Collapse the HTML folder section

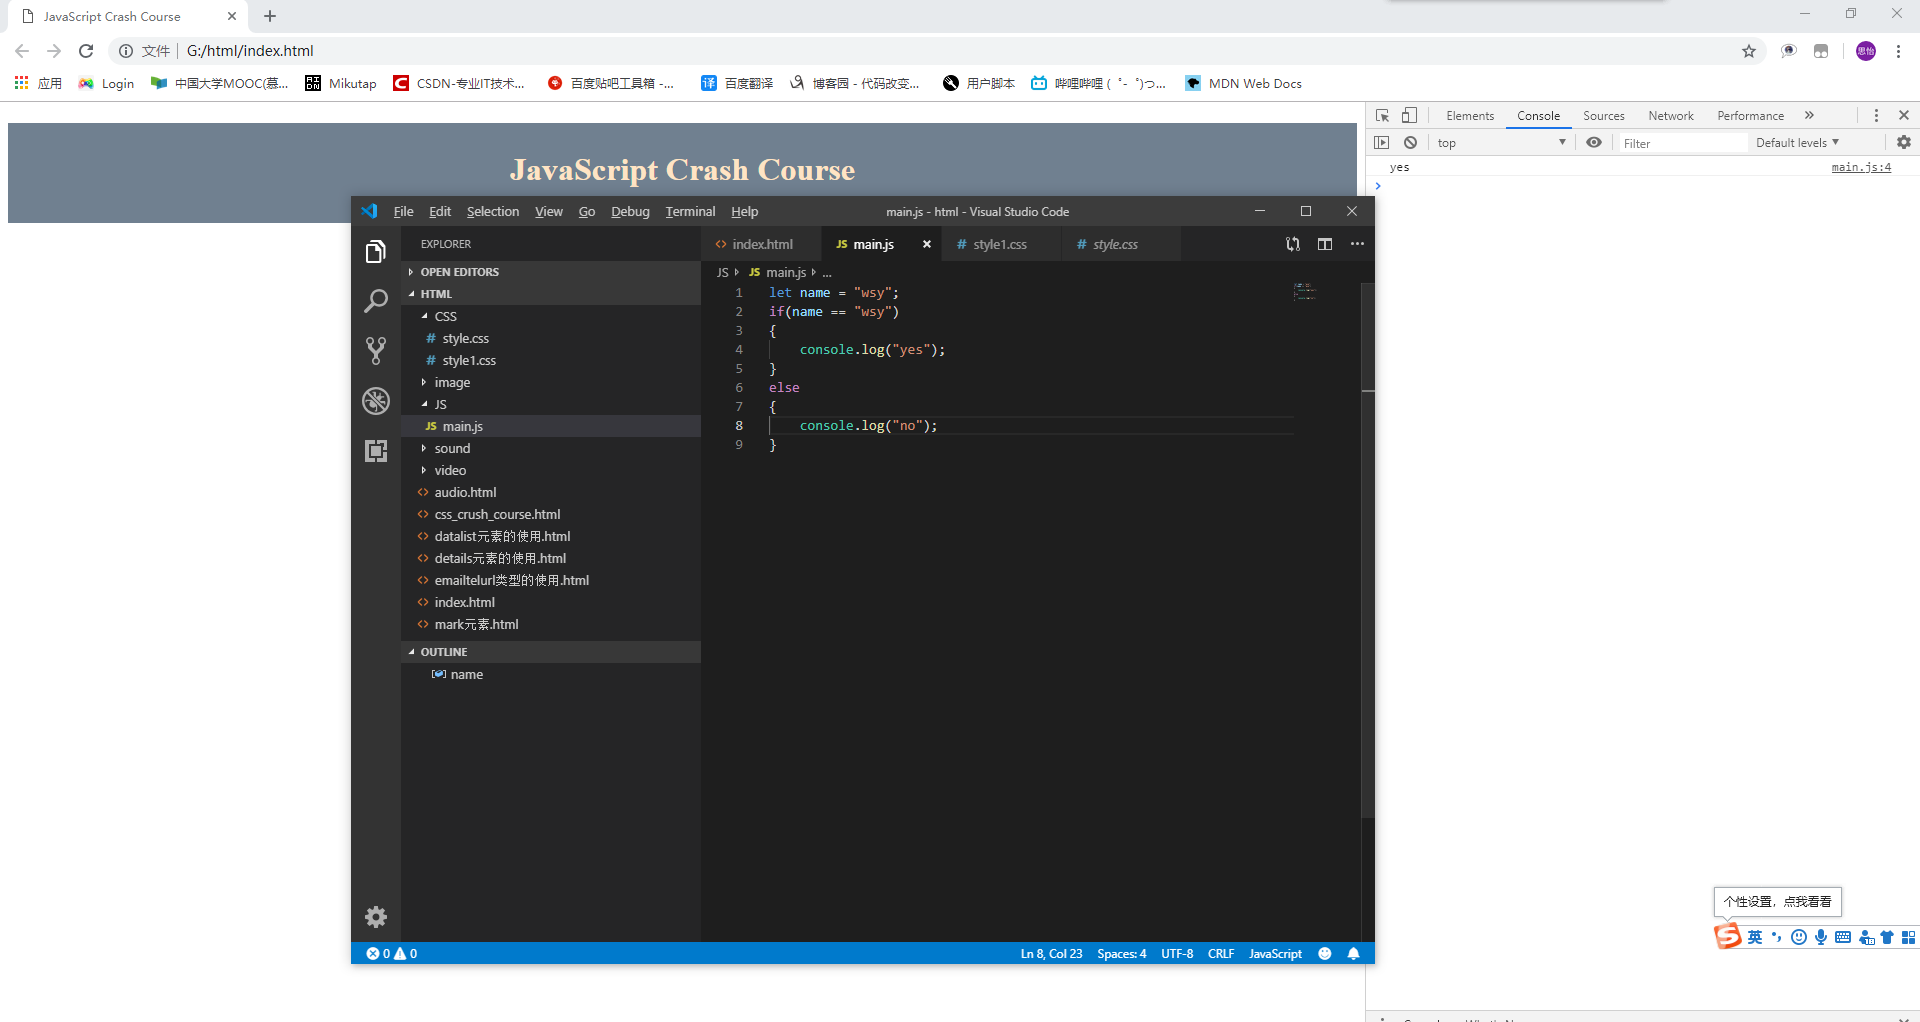pos(551,294)
